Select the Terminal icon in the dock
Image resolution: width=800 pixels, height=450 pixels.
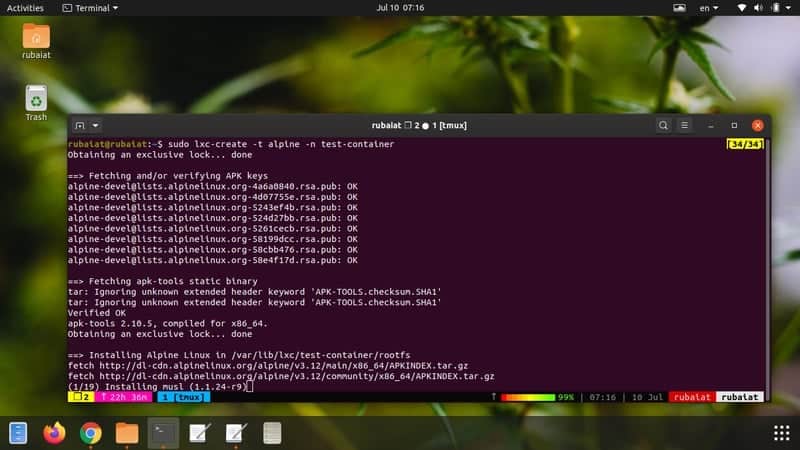pyautogui.click(x=163, y=433)
